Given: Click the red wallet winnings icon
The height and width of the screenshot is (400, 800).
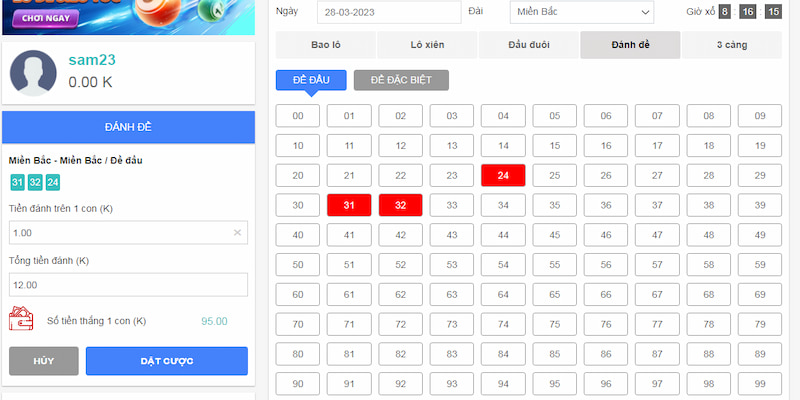Looking at the screenshot, I should [x=23, y=320].
